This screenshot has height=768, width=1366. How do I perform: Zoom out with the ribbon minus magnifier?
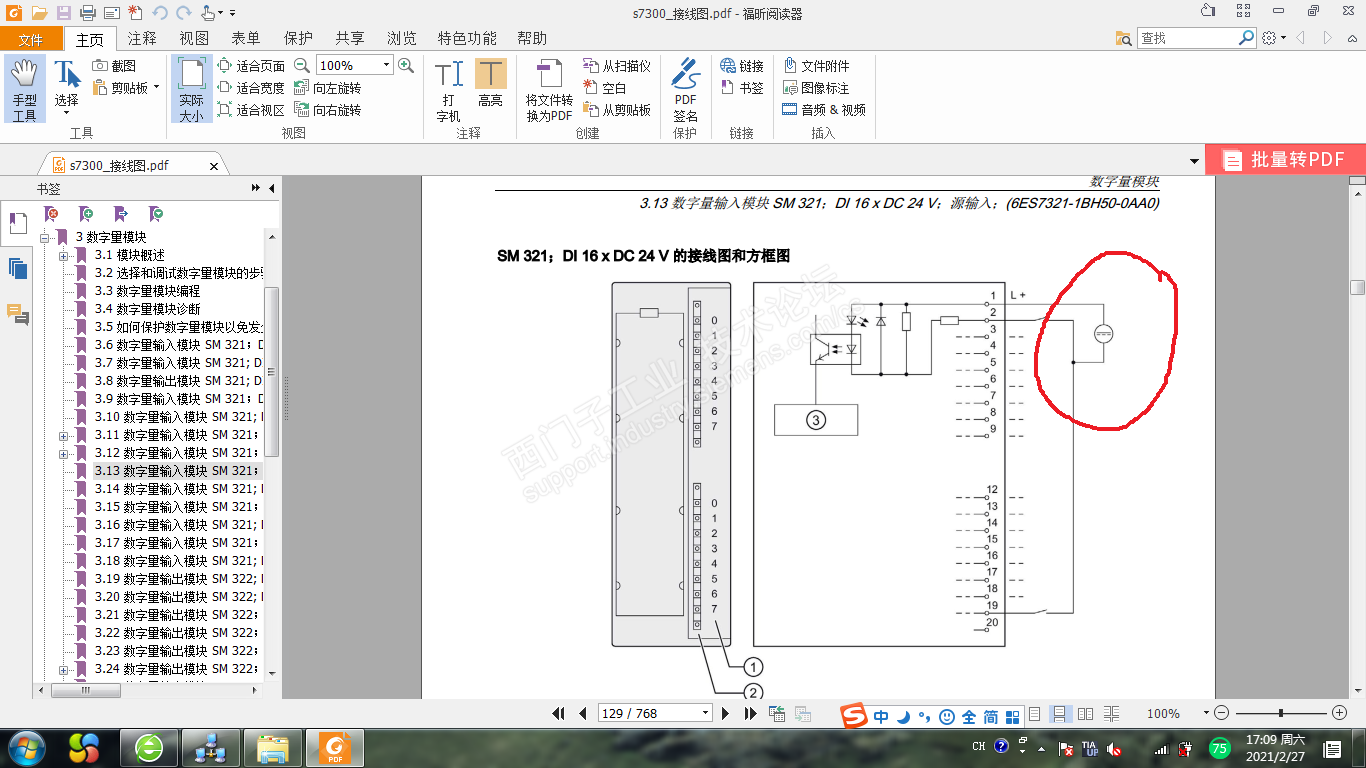[302, 65]
